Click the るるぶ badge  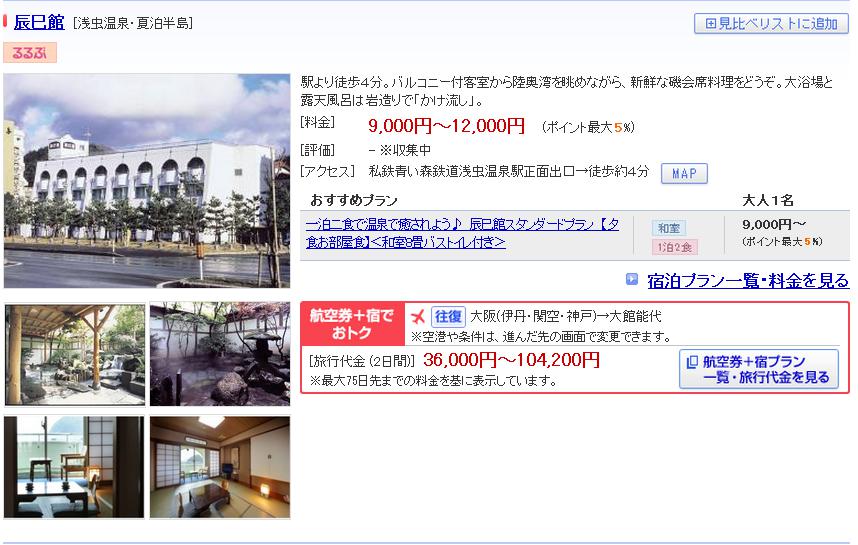click(30, 53)
